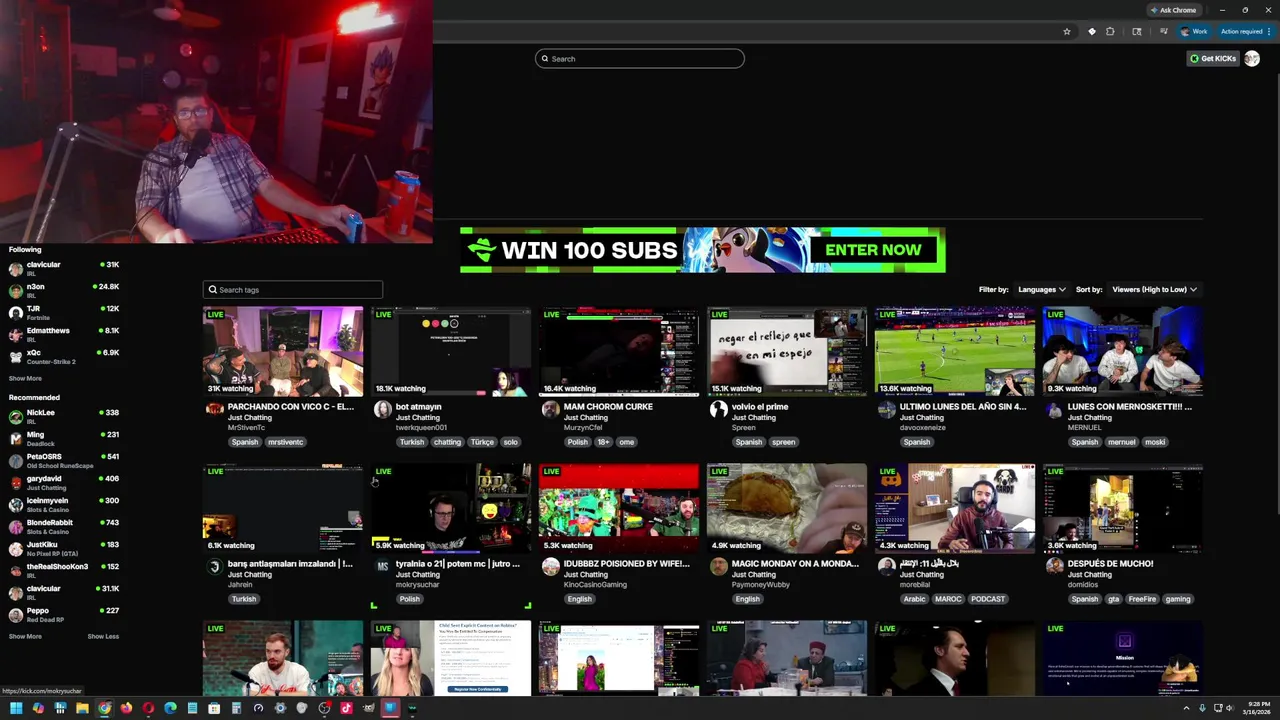Click the Spreen streamer avatar icon
The image size is (1280, 720).
(x=718, y=409)
